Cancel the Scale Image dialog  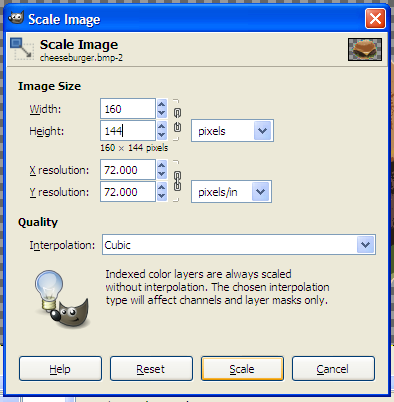333,369
